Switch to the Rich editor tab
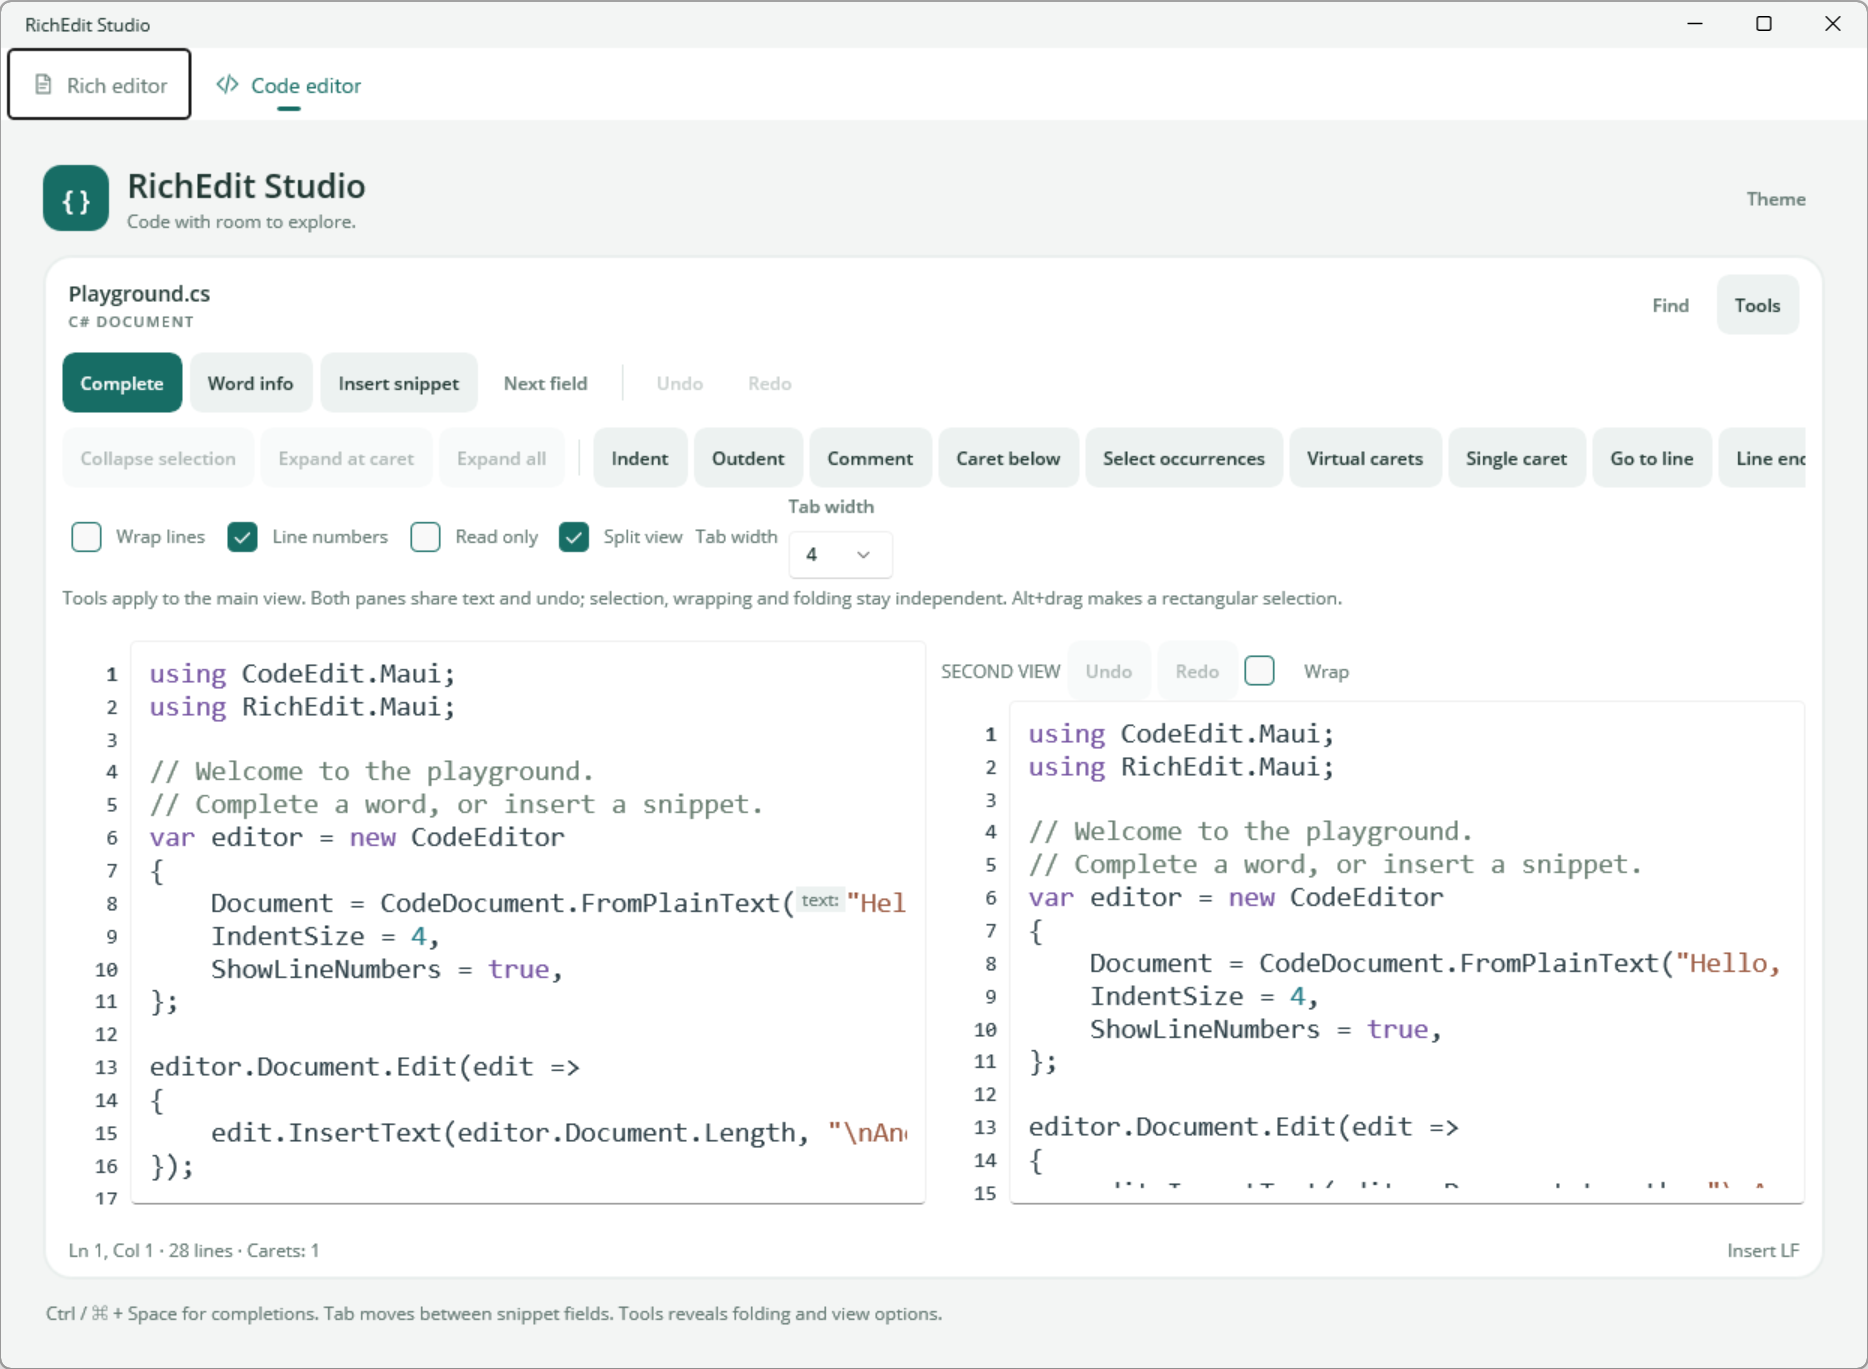The height and width of the screenshot is (1369, 1868). [x=100, y=85]
